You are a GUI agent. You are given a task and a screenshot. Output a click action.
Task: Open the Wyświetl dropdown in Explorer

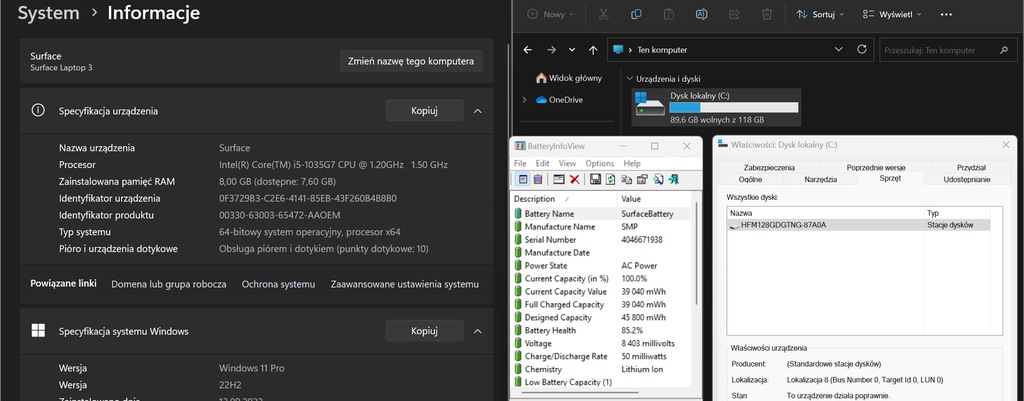tap(892, 14)
